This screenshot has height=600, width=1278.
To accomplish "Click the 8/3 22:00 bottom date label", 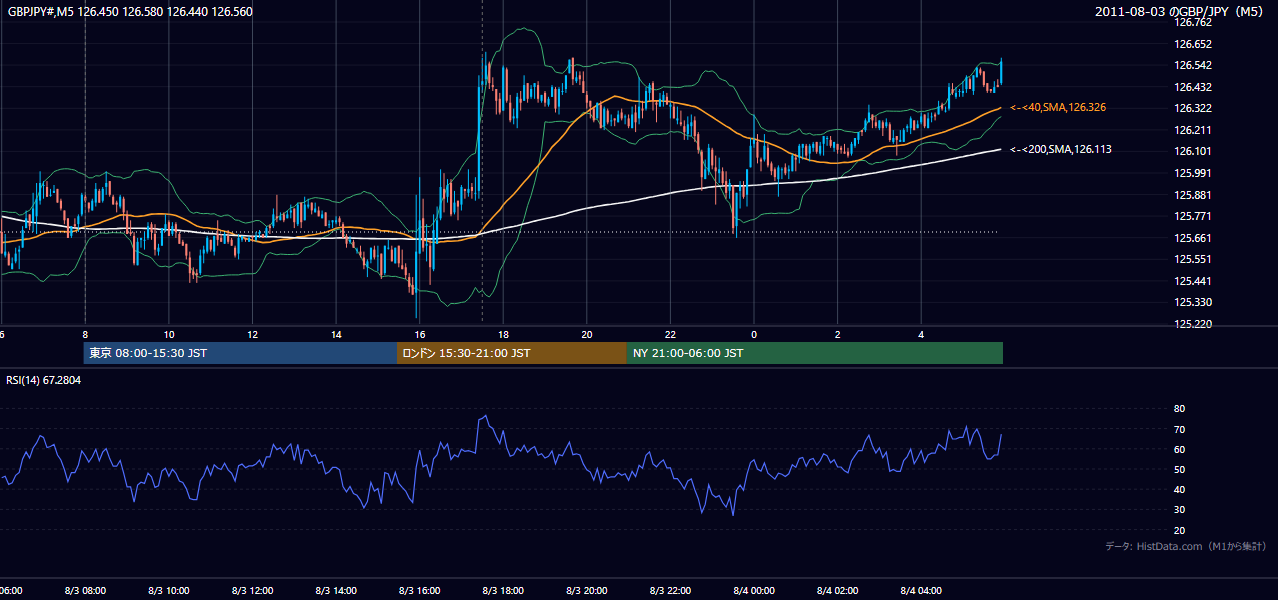I will pyautogui.click(x=671, y=591).
